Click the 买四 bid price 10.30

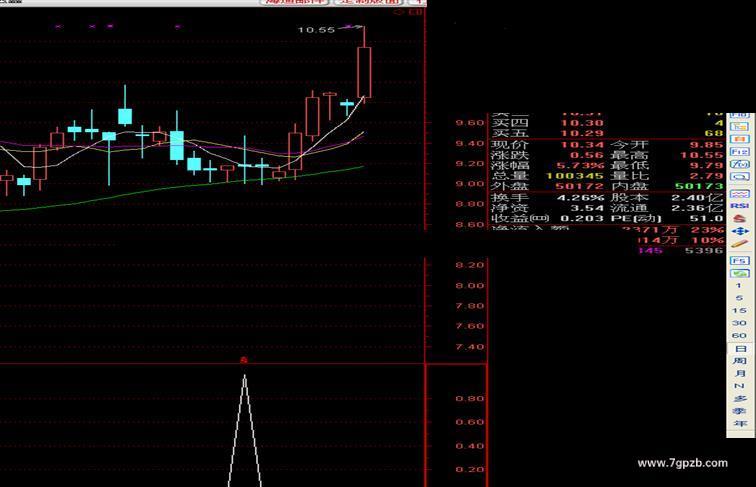pyautogui.click(x=582, y=123)
